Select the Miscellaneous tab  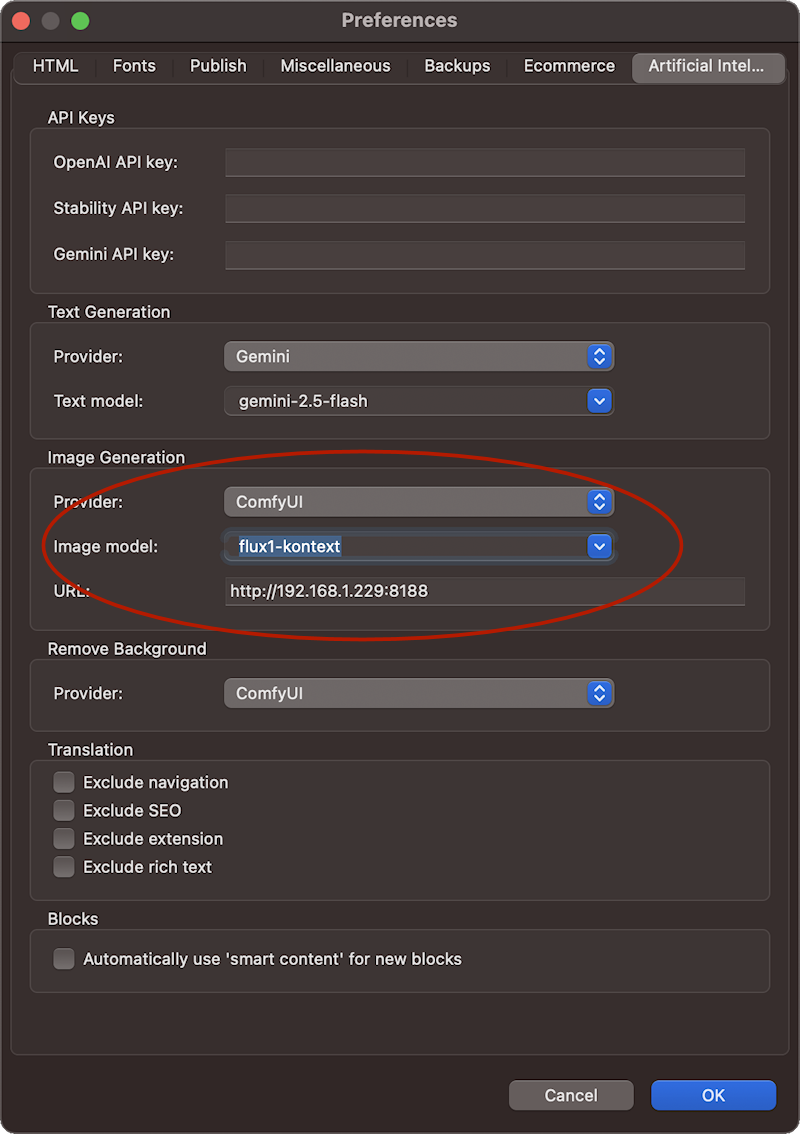(x=335, y=66)
